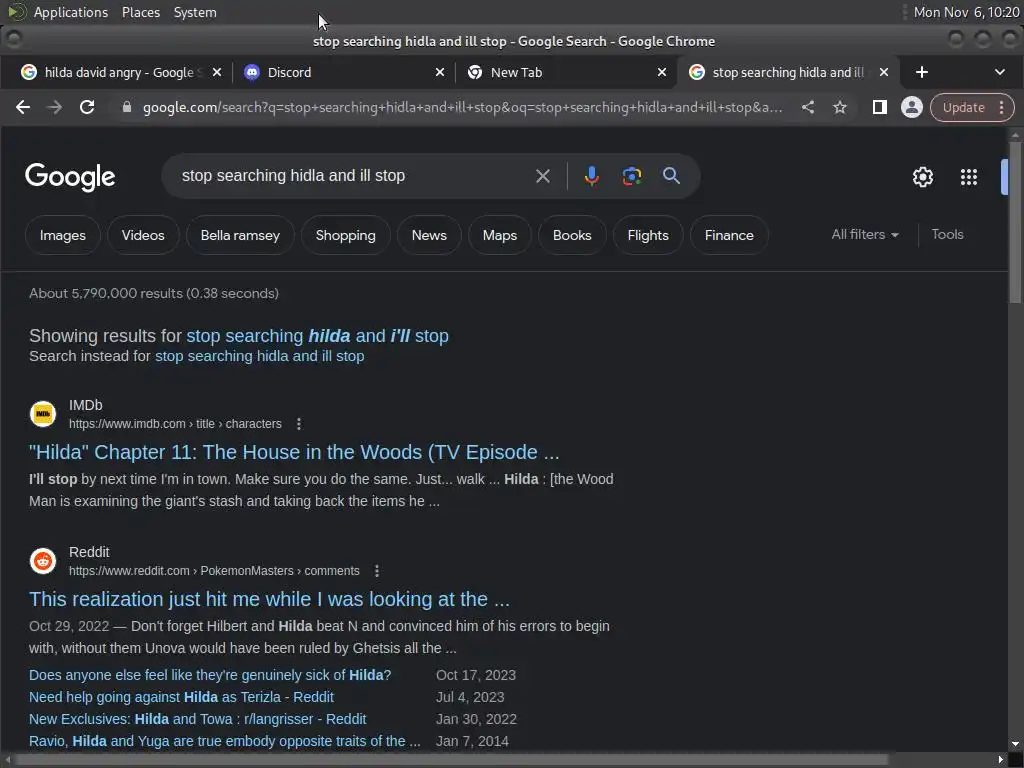Open more options for IMDb result
Viewport: 1024px width, 768px height.
pos(298,424)
